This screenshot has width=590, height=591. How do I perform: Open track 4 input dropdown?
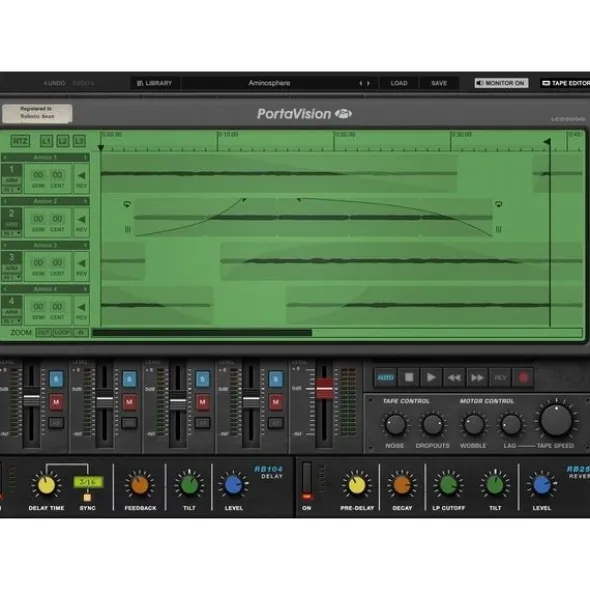[x=12, y=321]
